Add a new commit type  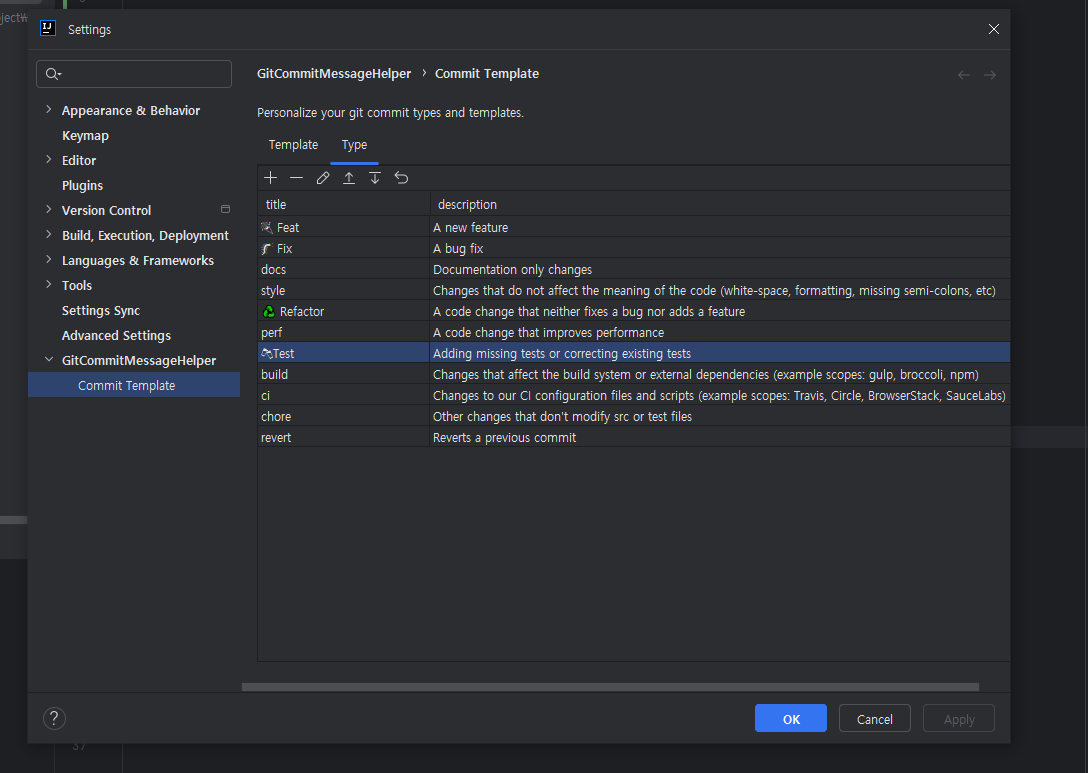point(271,178)
